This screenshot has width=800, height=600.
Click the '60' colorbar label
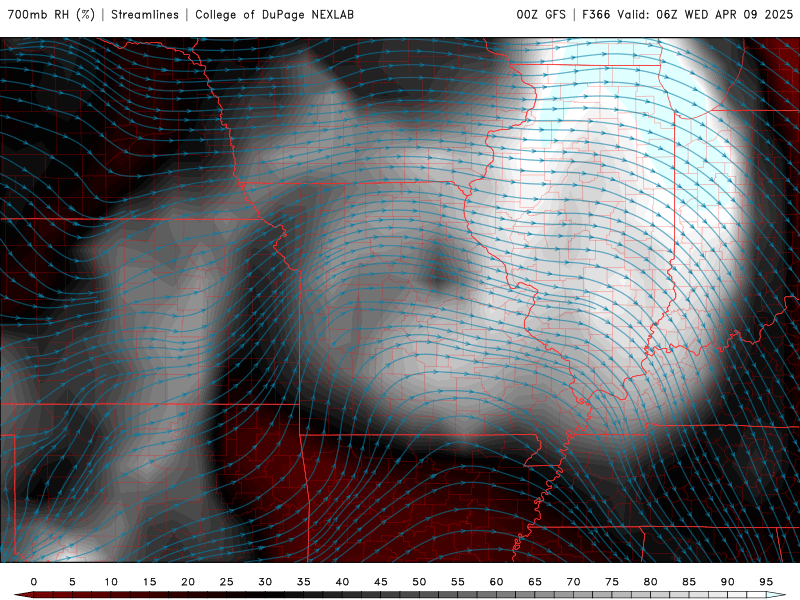click(x=496, y=582)
